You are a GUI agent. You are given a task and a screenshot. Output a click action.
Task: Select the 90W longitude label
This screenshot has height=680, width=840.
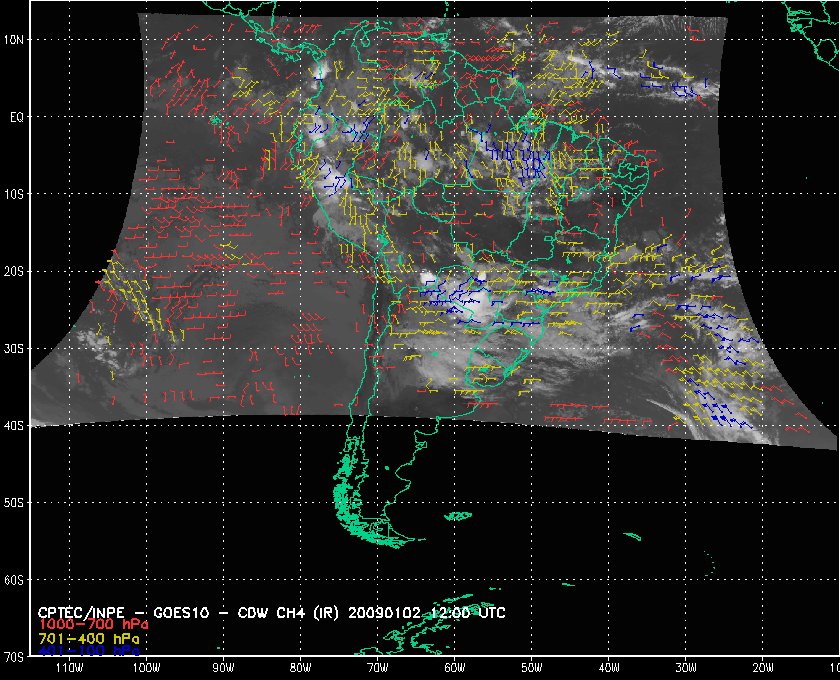pyautogui.click(x=222, y=666)
